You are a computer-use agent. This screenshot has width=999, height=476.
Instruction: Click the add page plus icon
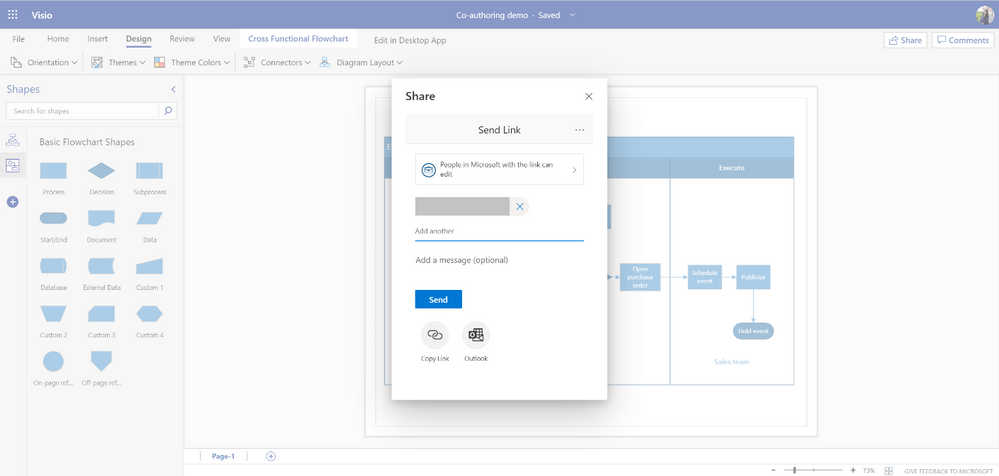(x=271, y=456)
